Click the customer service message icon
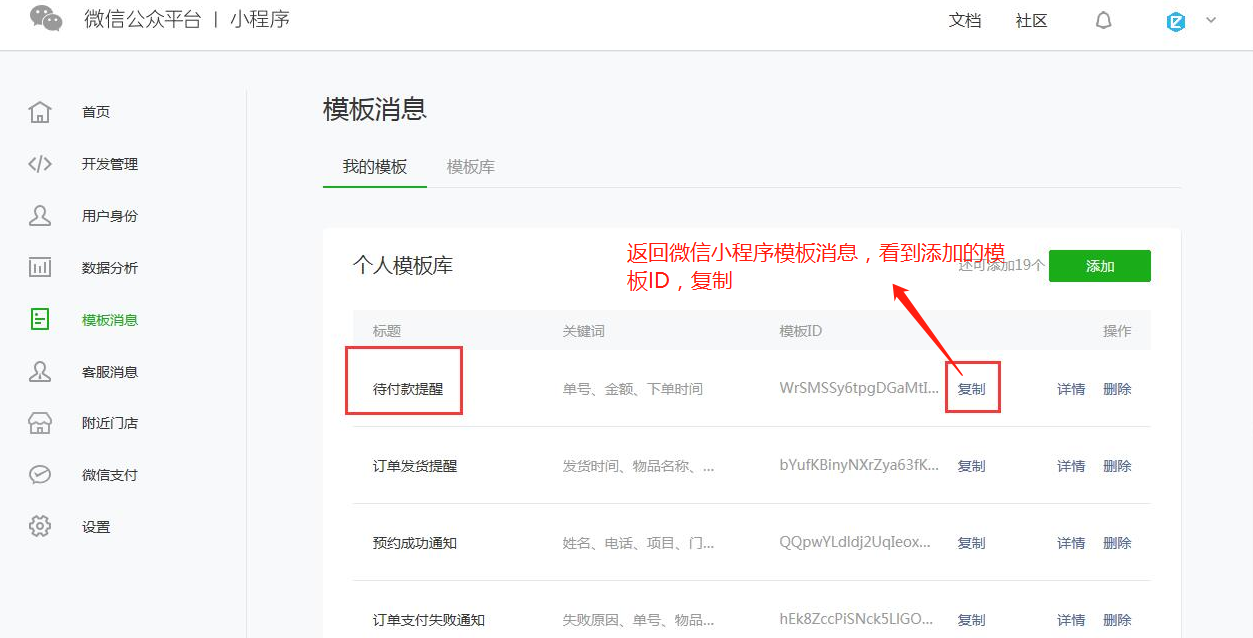The width and height of the screenshot is (1253, 638). point(40,372)
